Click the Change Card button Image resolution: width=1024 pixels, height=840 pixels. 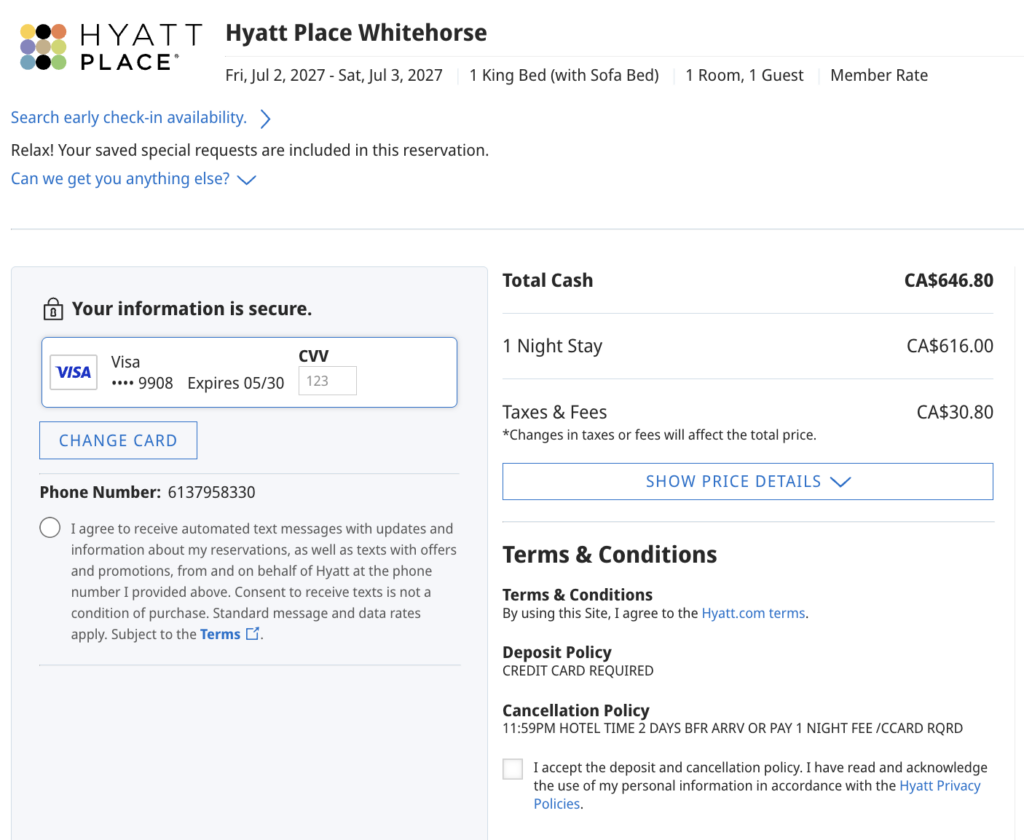point(118,440)
